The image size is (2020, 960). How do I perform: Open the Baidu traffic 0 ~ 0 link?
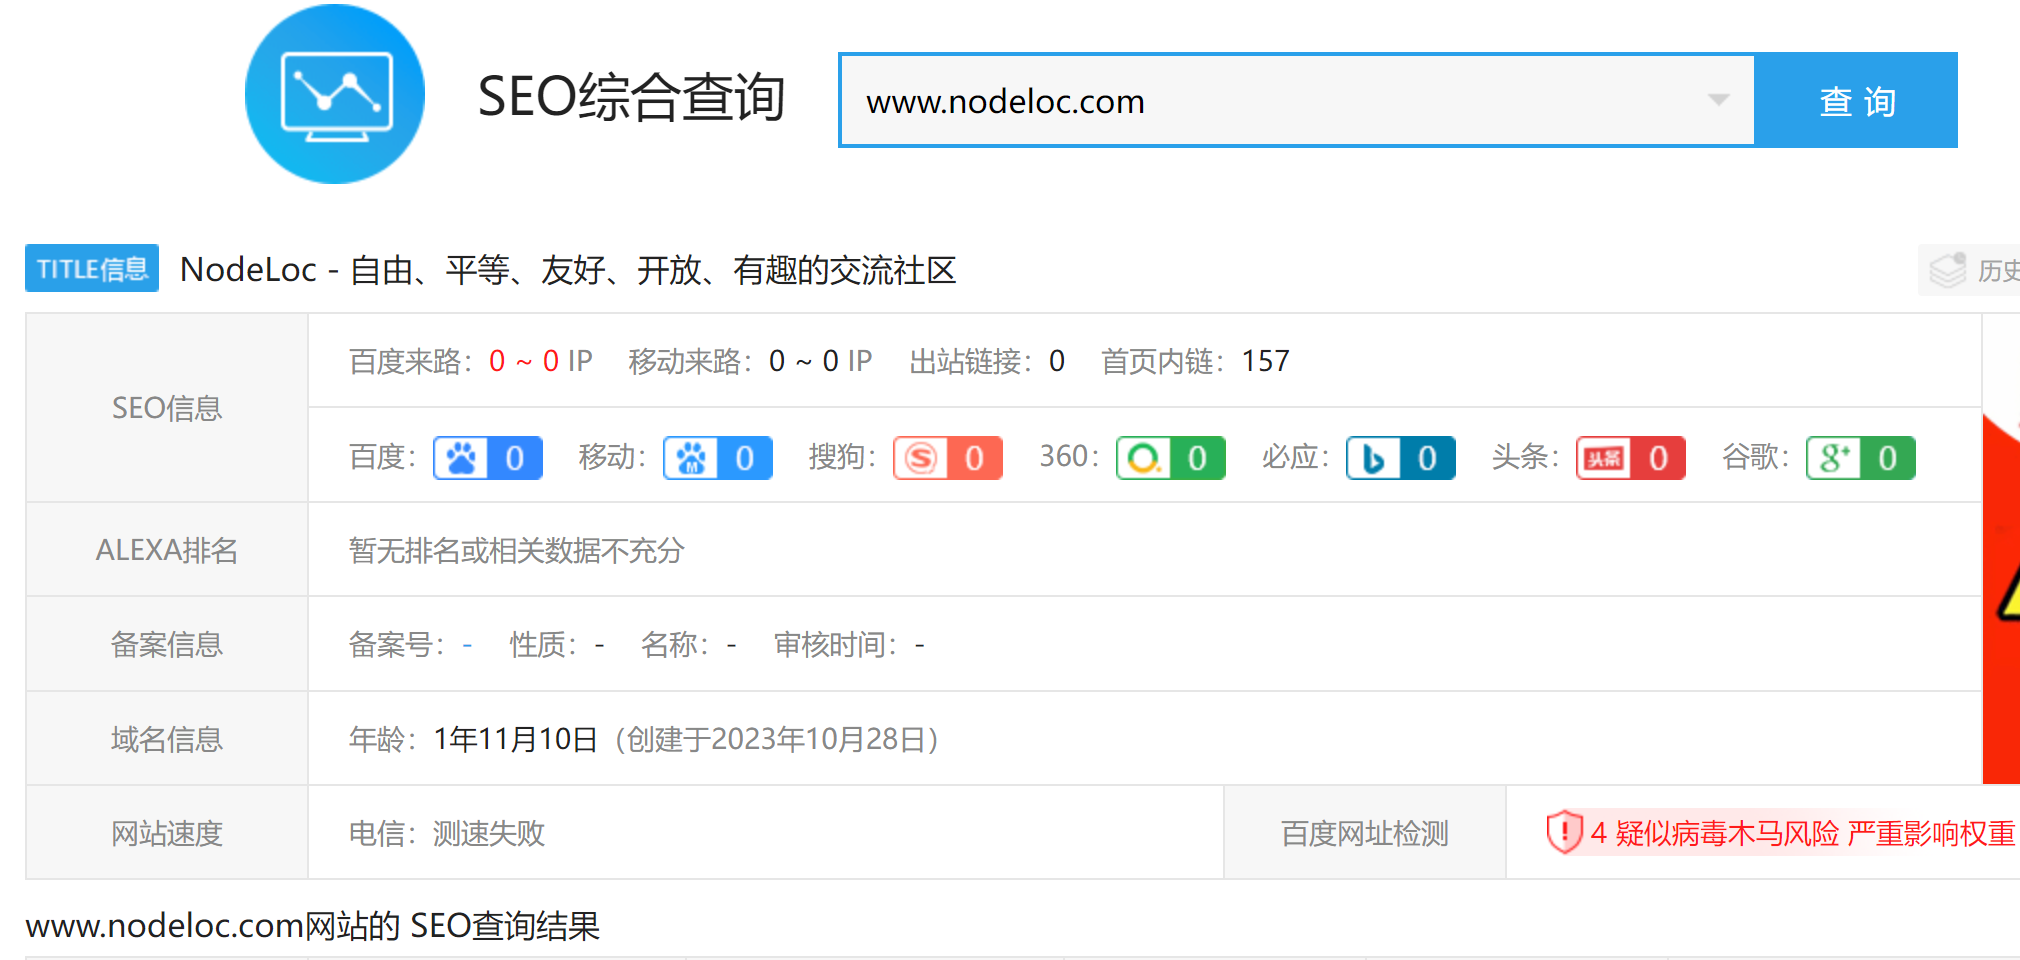(x=523, y=361)
